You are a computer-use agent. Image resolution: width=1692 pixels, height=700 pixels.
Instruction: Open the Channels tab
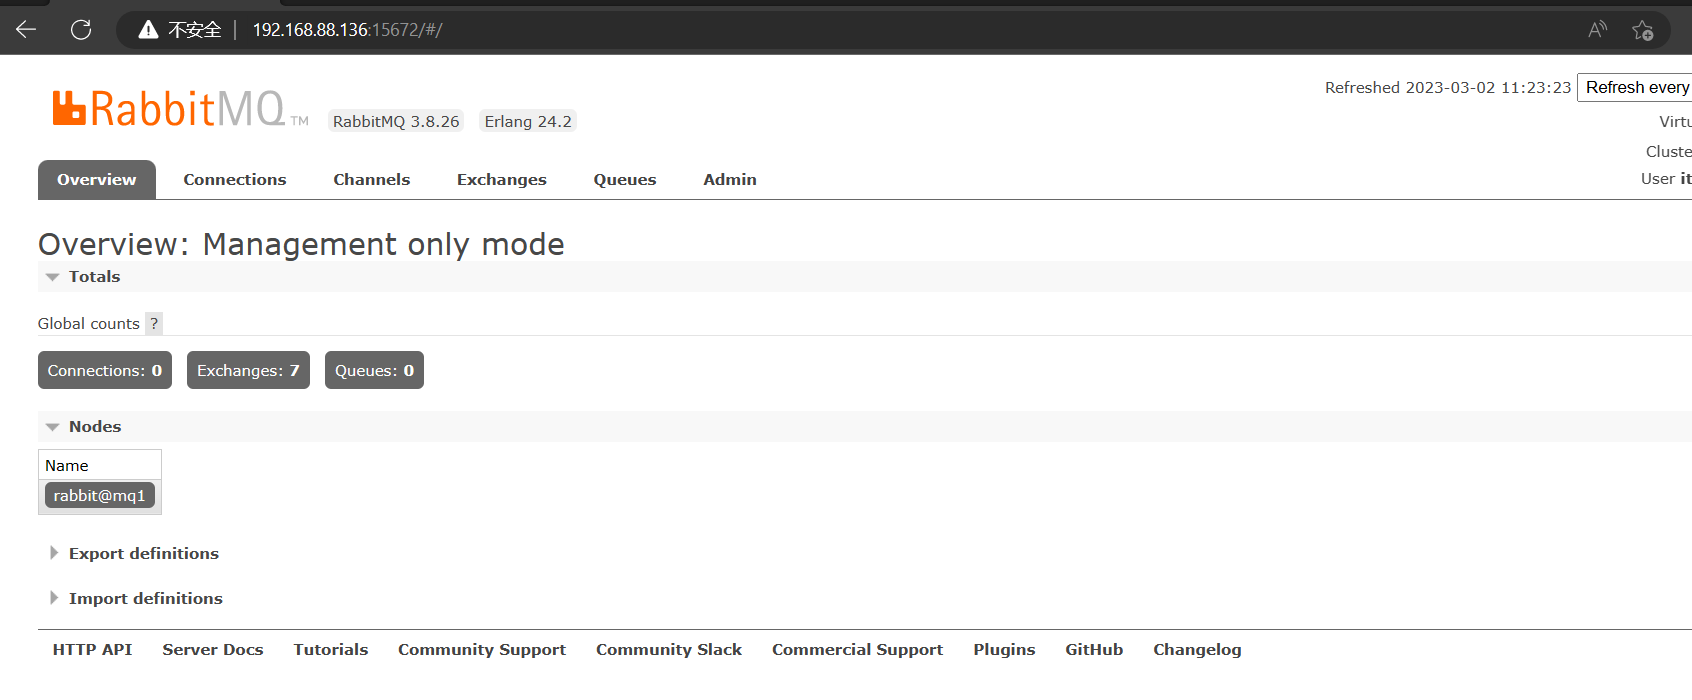tap(372, 180)
